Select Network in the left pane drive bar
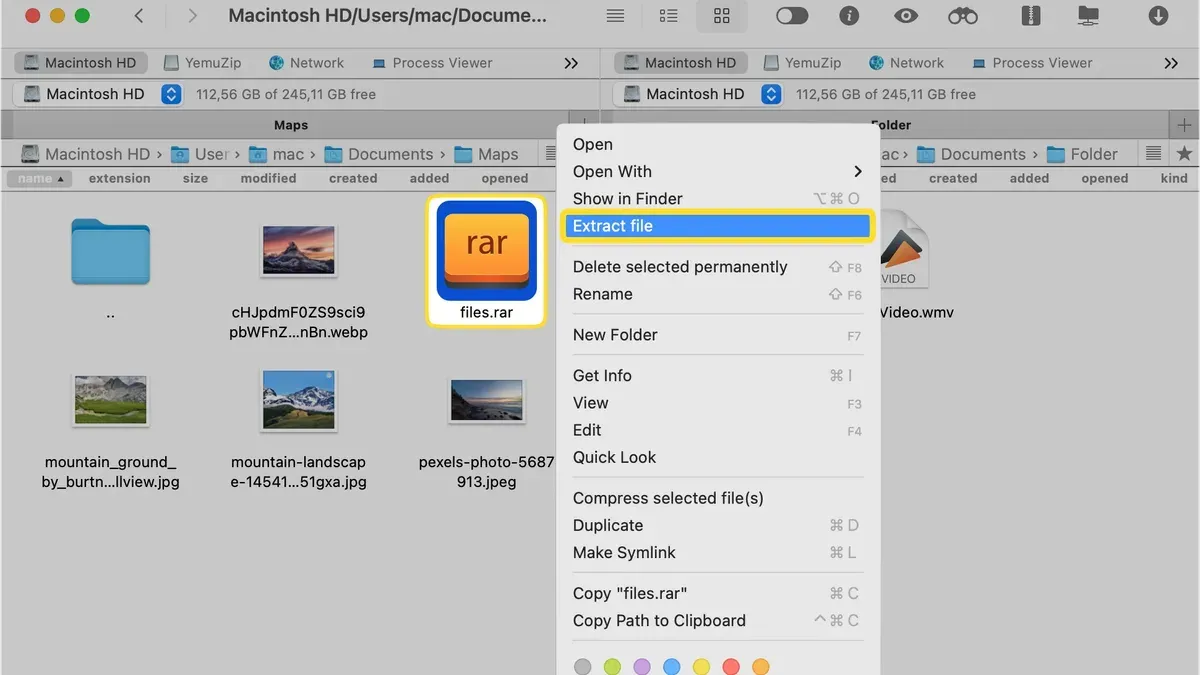1200x675 pixels. [307, 62]
